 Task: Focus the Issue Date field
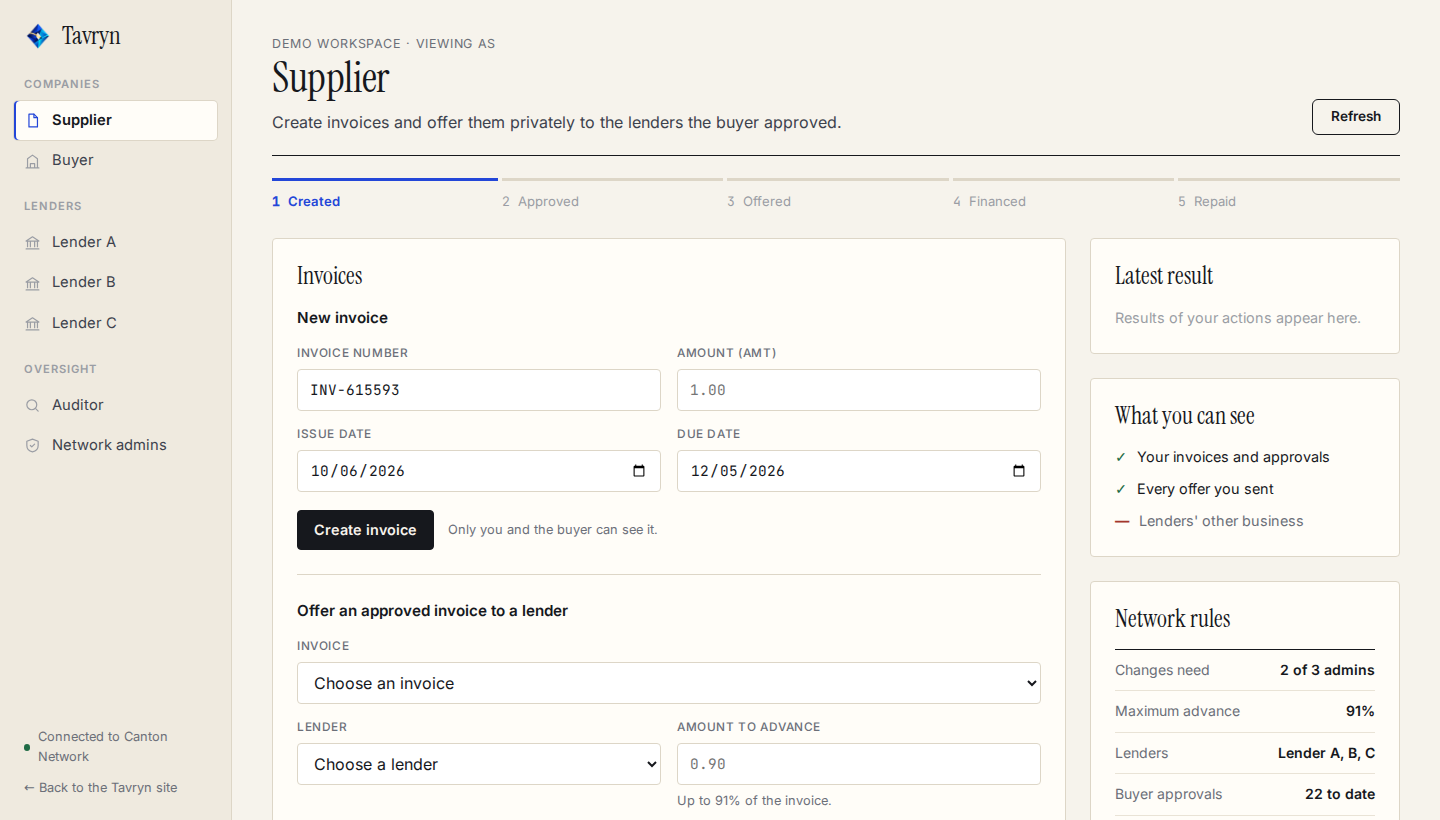(x=479, y=471)
